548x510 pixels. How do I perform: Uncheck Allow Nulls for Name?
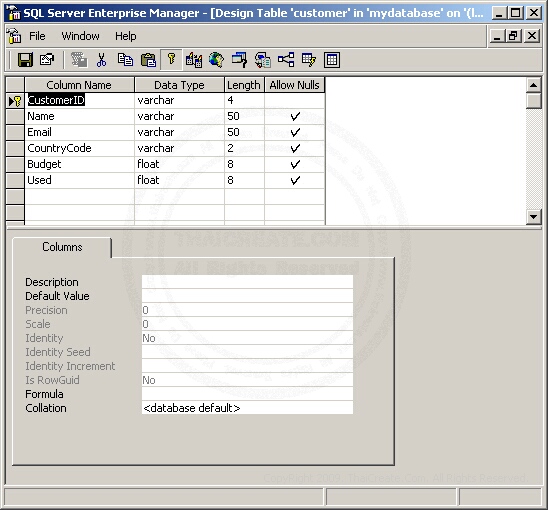click(295, 116)
